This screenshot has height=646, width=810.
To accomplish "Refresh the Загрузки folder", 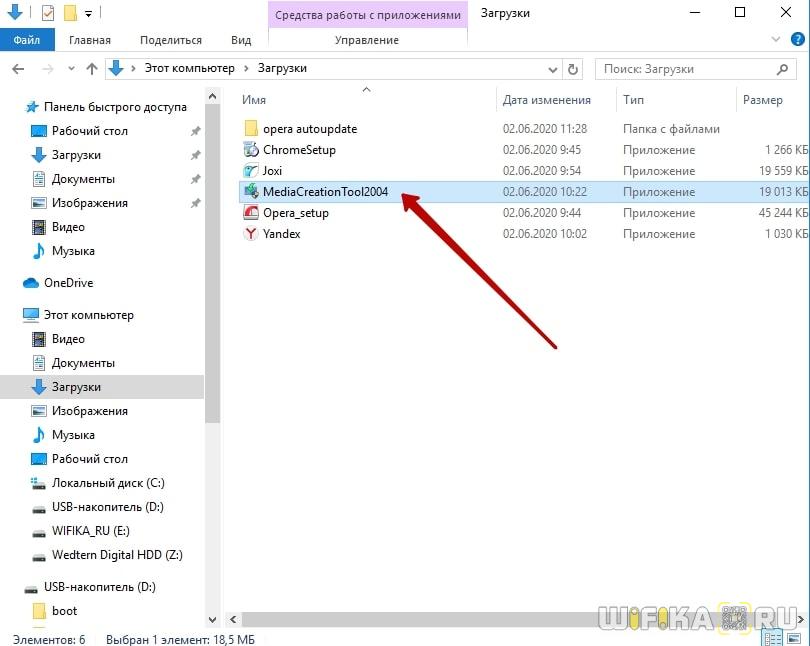I will click(x=572, y=69).
